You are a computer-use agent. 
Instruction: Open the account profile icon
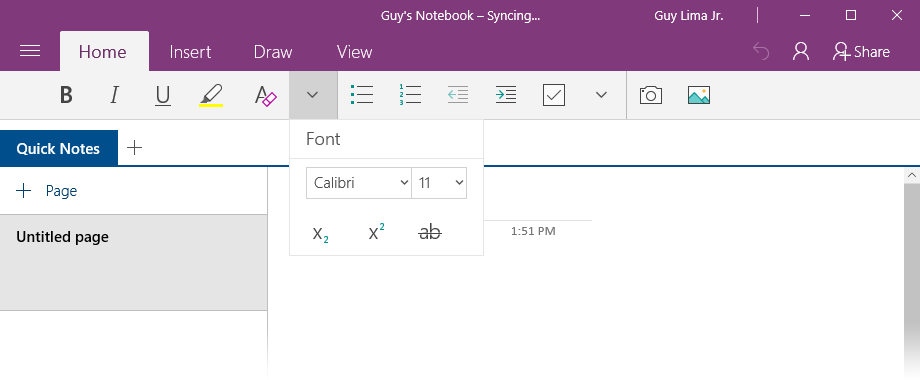[x=801, y=52]
